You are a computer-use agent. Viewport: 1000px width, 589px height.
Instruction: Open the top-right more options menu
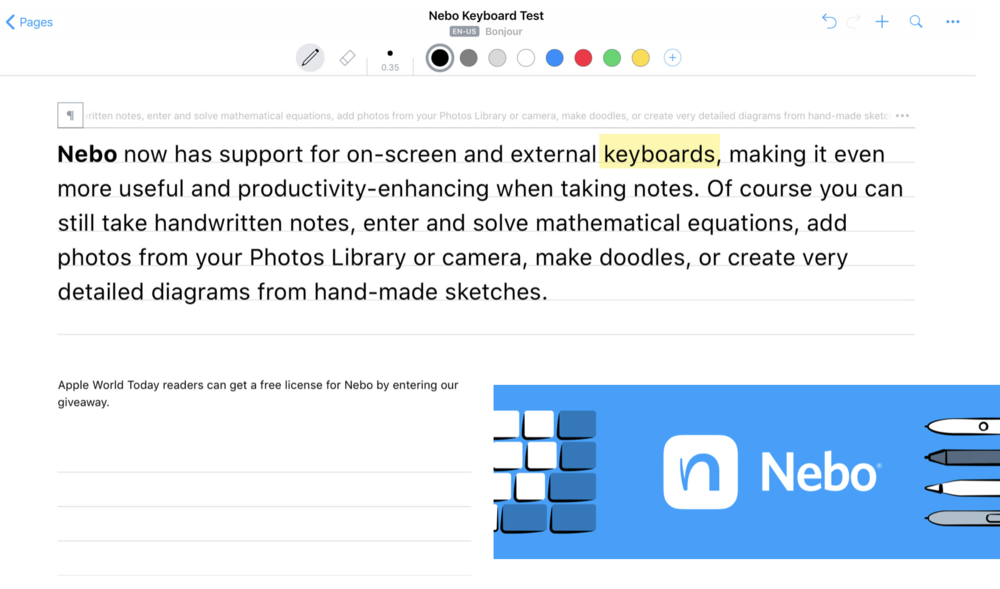pos(953,22)
